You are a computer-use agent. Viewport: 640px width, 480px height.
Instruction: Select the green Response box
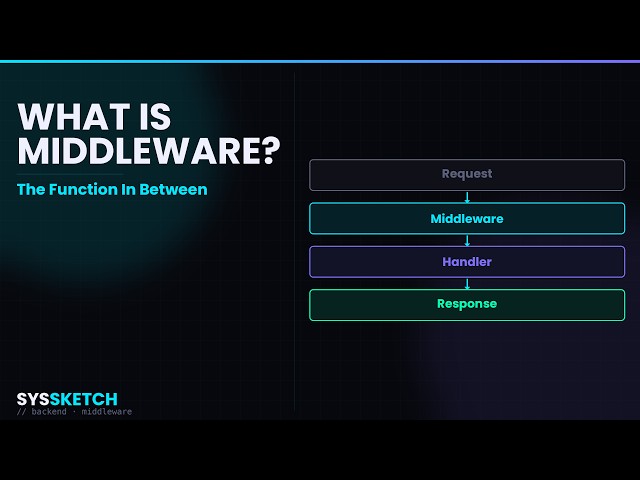click(x=467, y=305)
